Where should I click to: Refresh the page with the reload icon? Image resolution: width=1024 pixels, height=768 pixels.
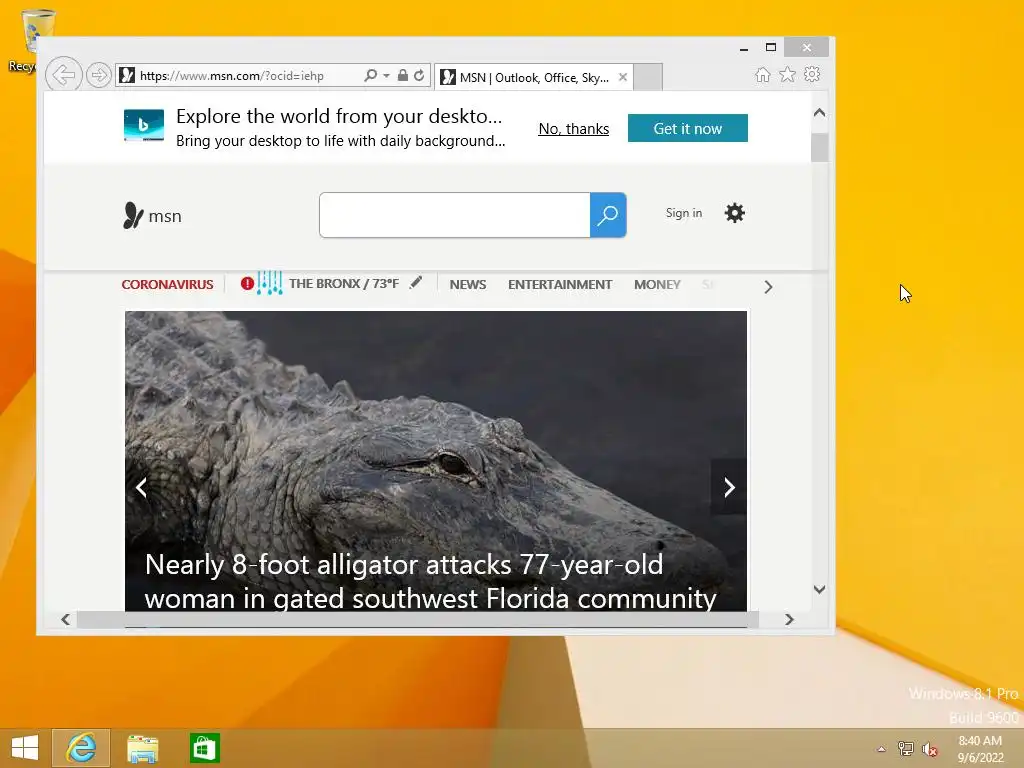tap(419, 76)
